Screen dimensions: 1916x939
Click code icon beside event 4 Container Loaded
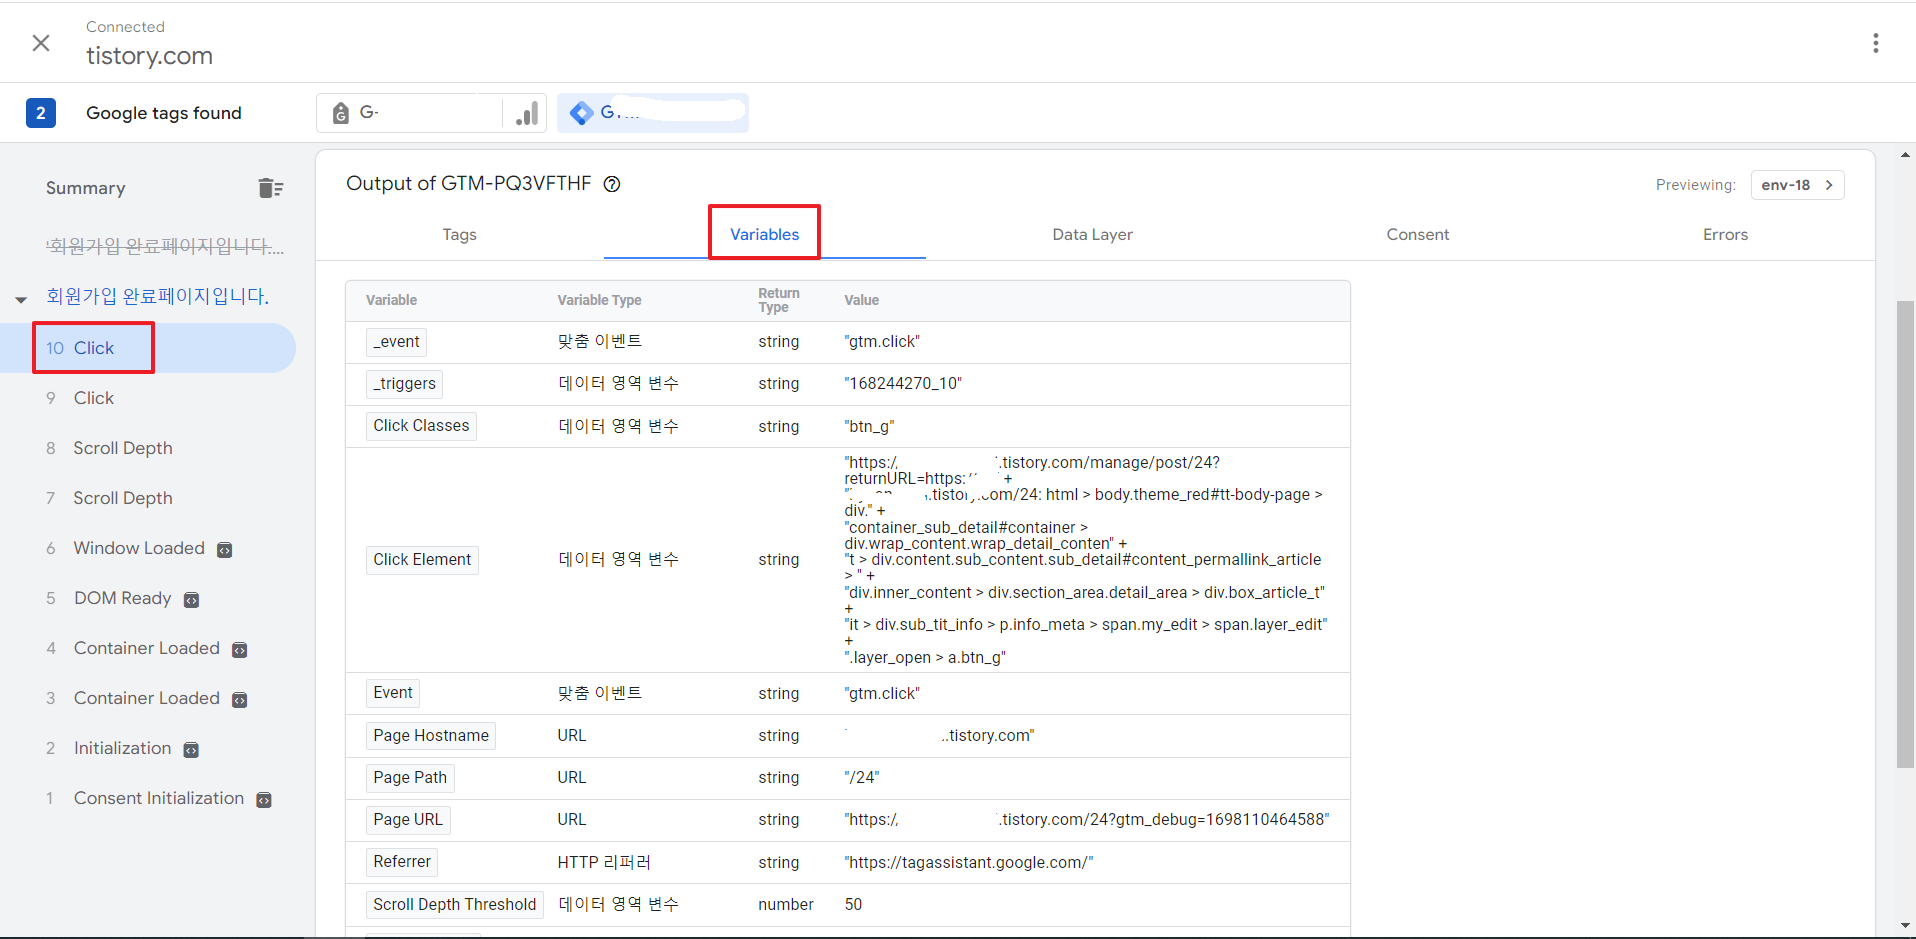click(240, 650)
